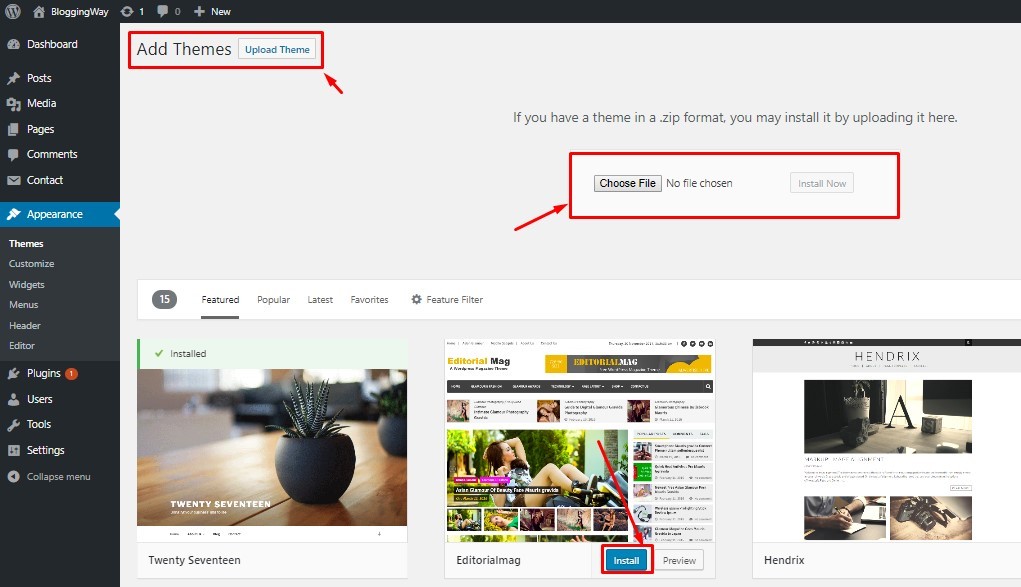This screenshot has height=587, width=1021.
Task: Click the Tools wrench icon
Action: [13, 425]
